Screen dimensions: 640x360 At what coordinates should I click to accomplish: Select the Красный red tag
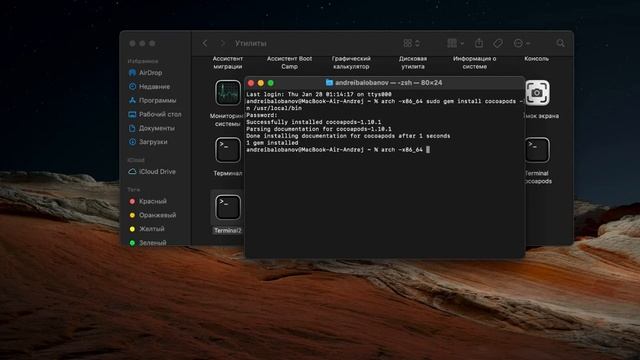(x=148, y=201)
